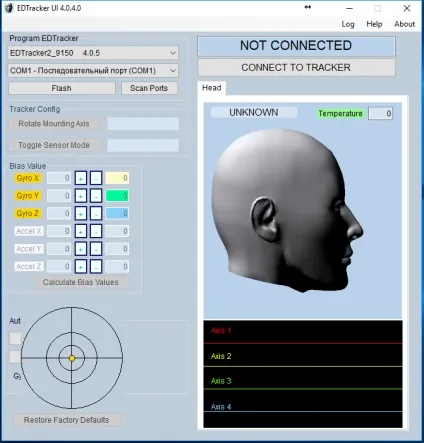Decrease Gyro X bias with minus

96,178
